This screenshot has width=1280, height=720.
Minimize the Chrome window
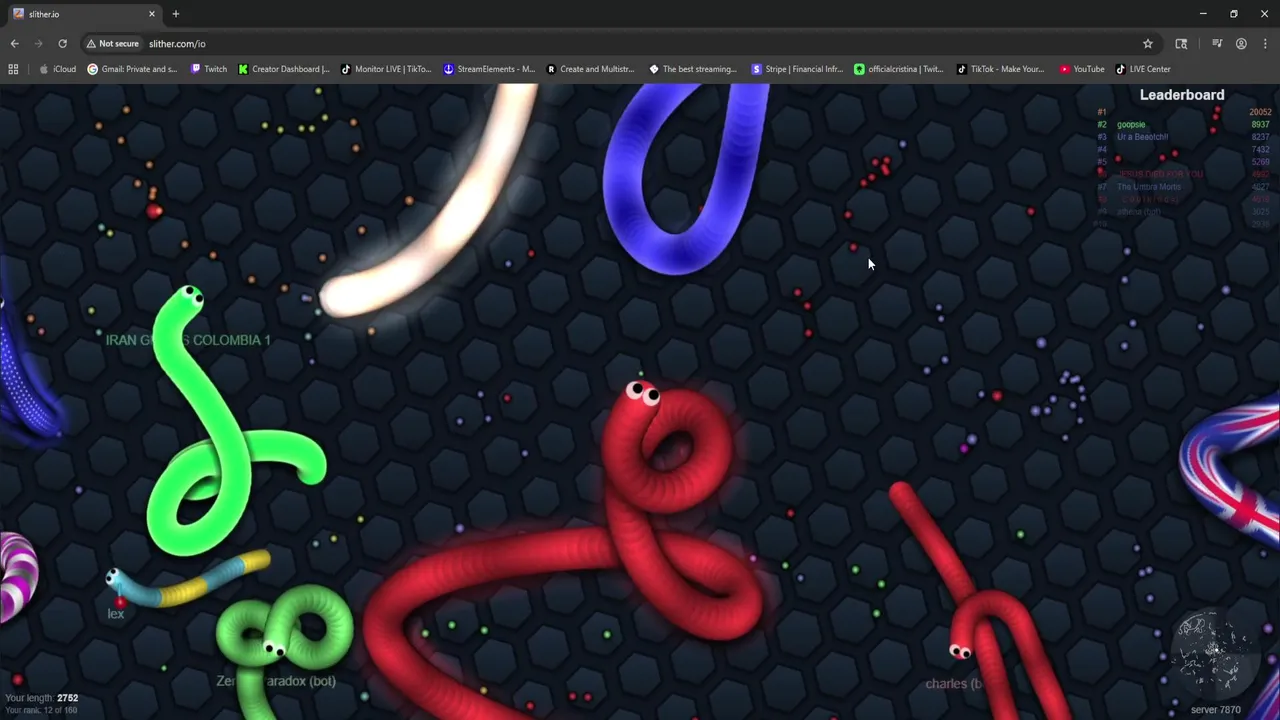(1202, 14)
